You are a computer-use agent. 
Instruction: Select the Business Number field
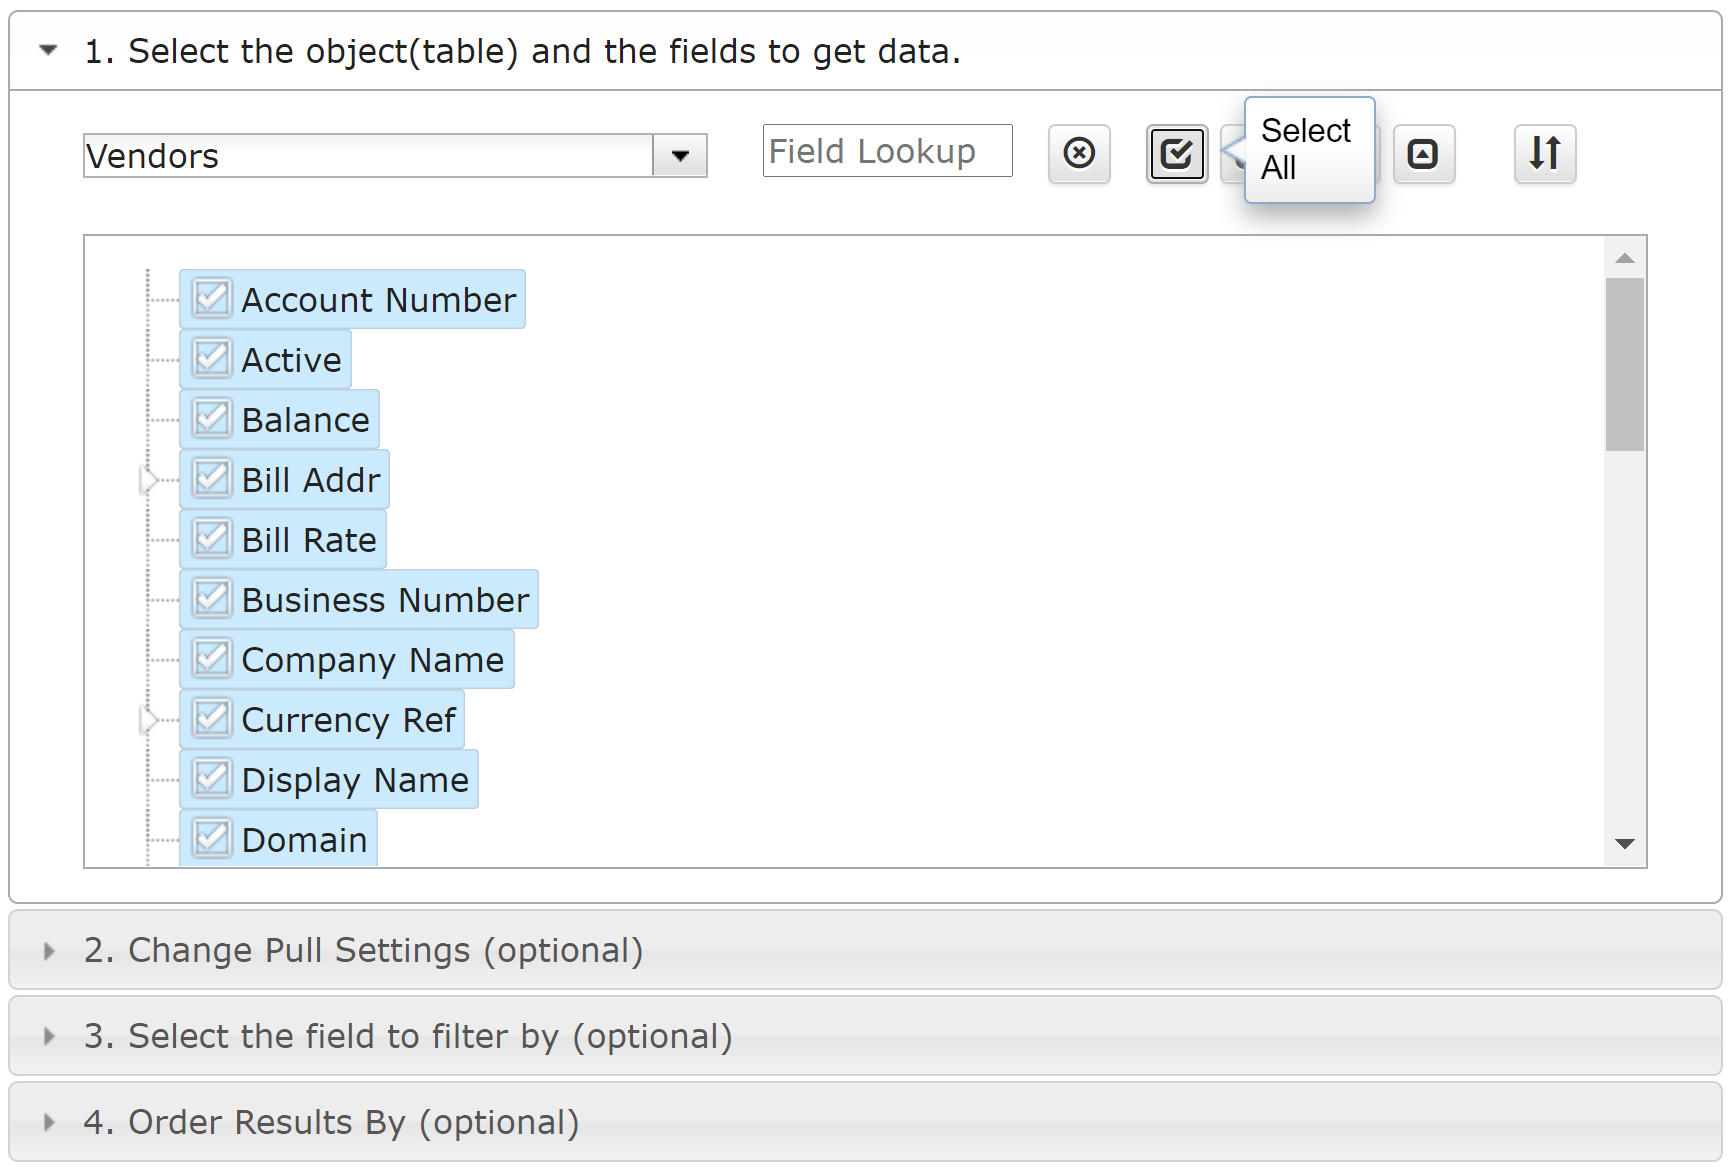point(385,600)
